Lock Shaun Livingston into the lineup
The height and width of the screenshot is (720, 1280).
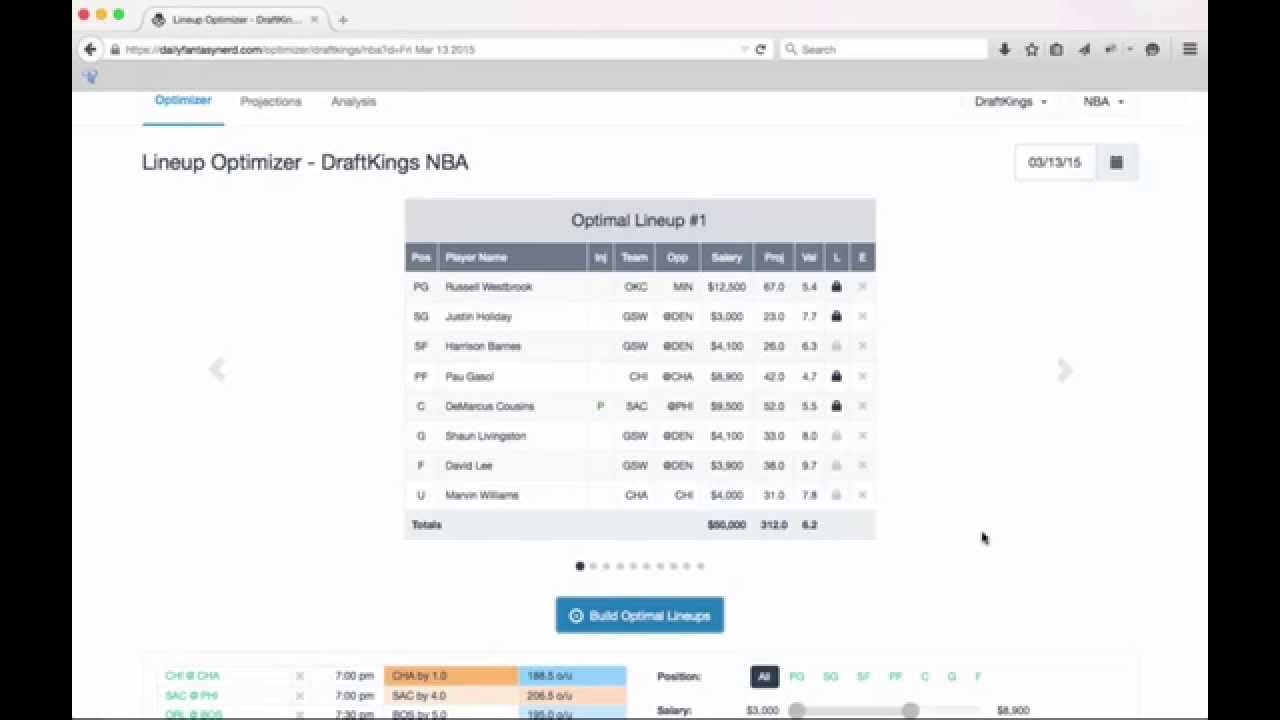click(836, 436)
